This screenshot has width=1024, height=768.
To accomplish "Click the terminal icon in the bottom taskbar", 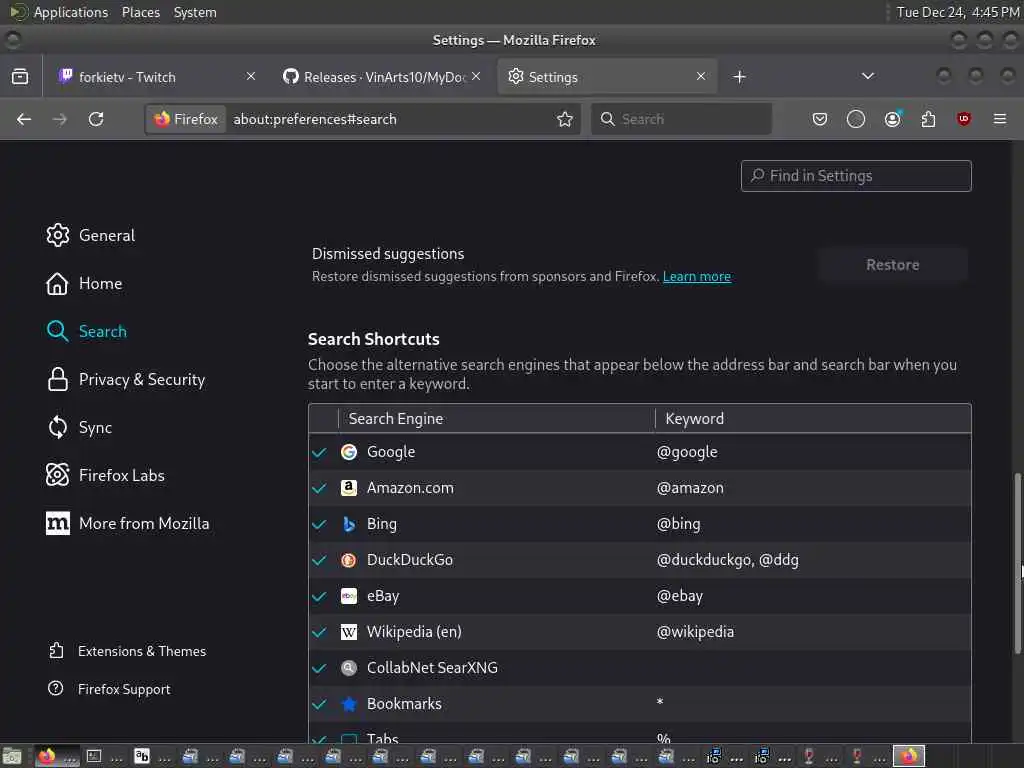I will click(94, 756).
